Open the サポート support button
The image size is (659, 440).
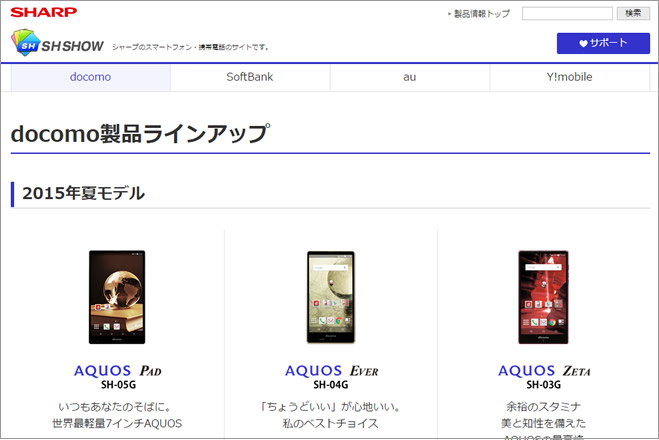pos(603,43)
